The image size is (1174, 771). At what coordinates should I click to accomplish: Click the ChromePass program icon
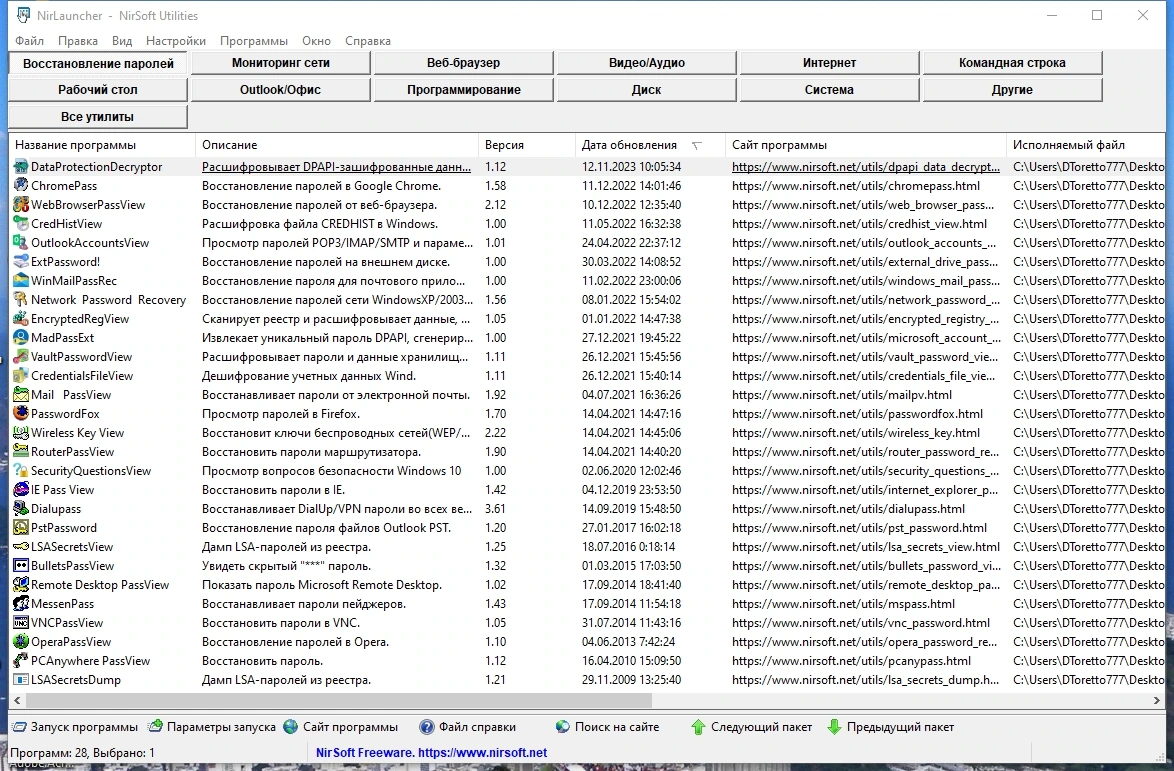click(x=21, y=186)
